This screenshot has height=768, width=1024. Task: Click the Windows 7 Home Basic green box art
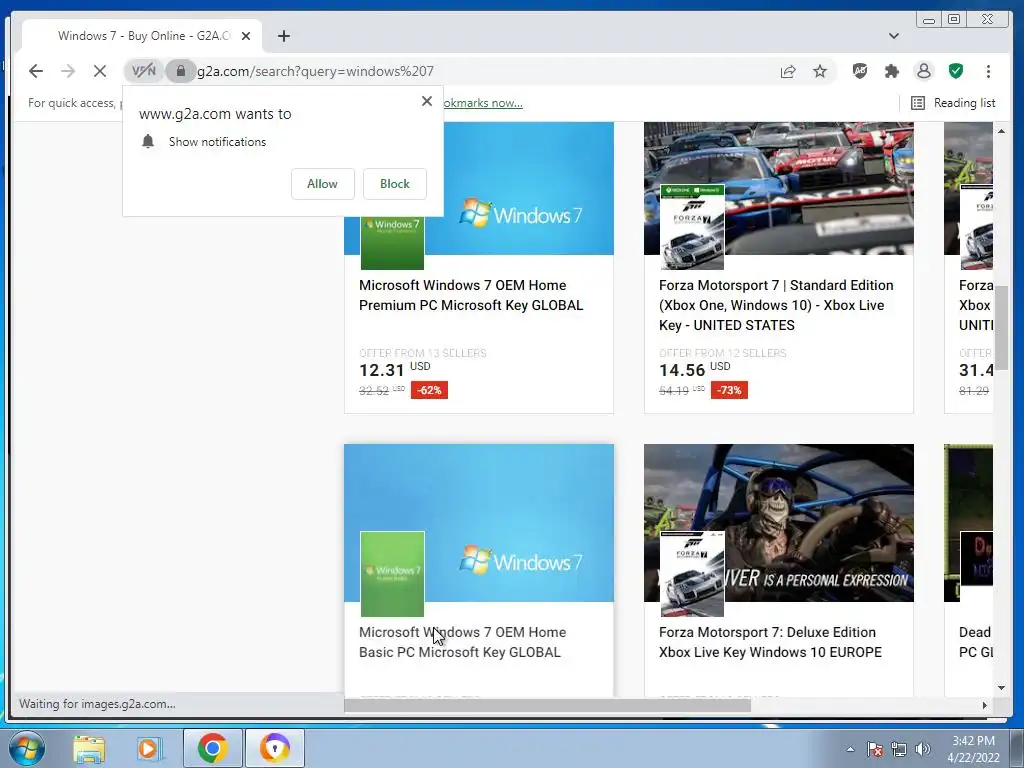tap(392, 574)
